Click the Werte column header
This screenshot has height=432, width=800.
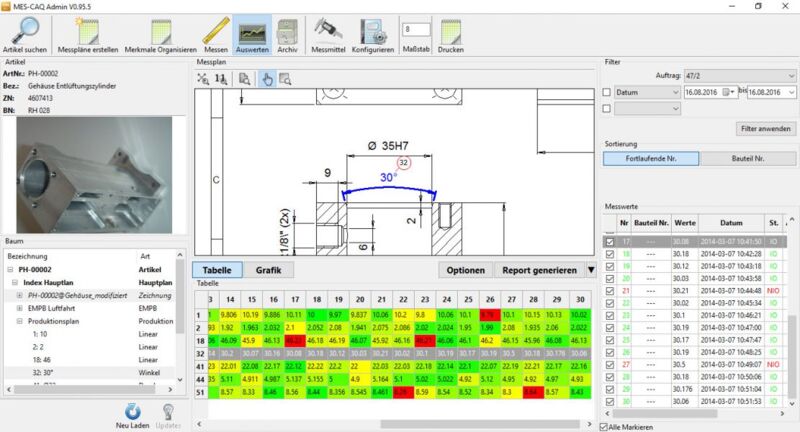[x=685, y=223]
